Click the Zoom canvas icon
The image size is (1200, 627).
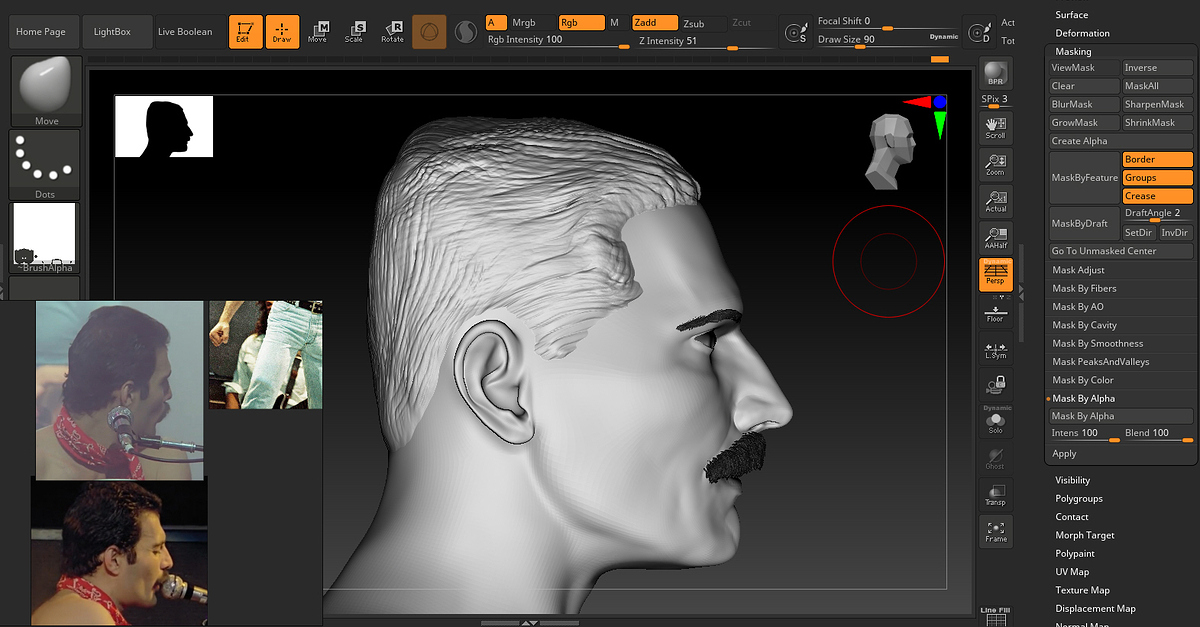point(995,164)
